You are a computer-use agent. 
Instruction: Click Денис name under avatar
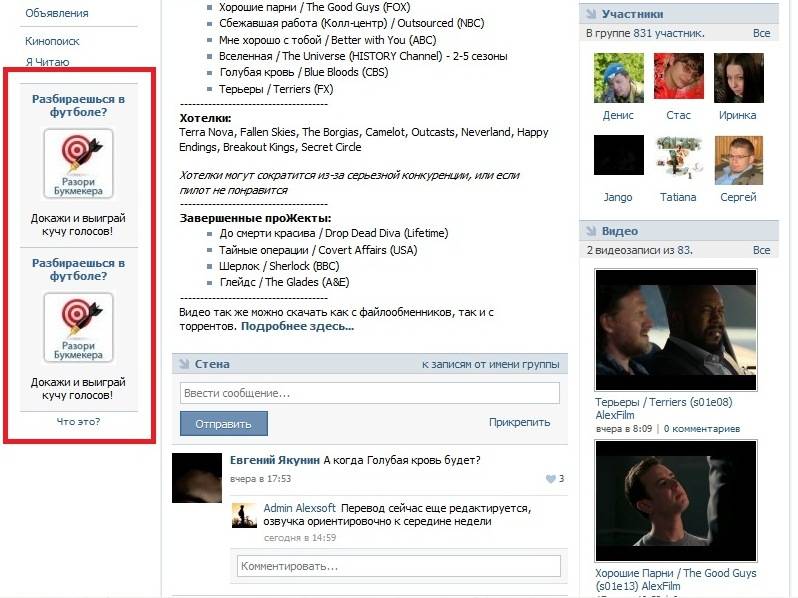(x=618, y=115)
